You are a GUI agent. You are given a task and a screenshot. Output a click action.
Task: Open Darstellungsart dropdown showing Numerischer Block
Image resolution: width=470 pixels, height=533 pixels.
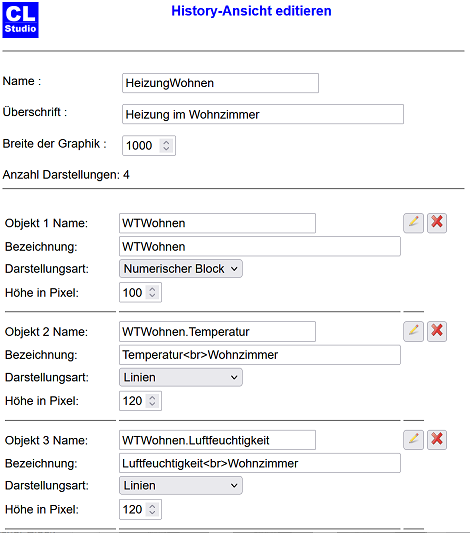181,269
